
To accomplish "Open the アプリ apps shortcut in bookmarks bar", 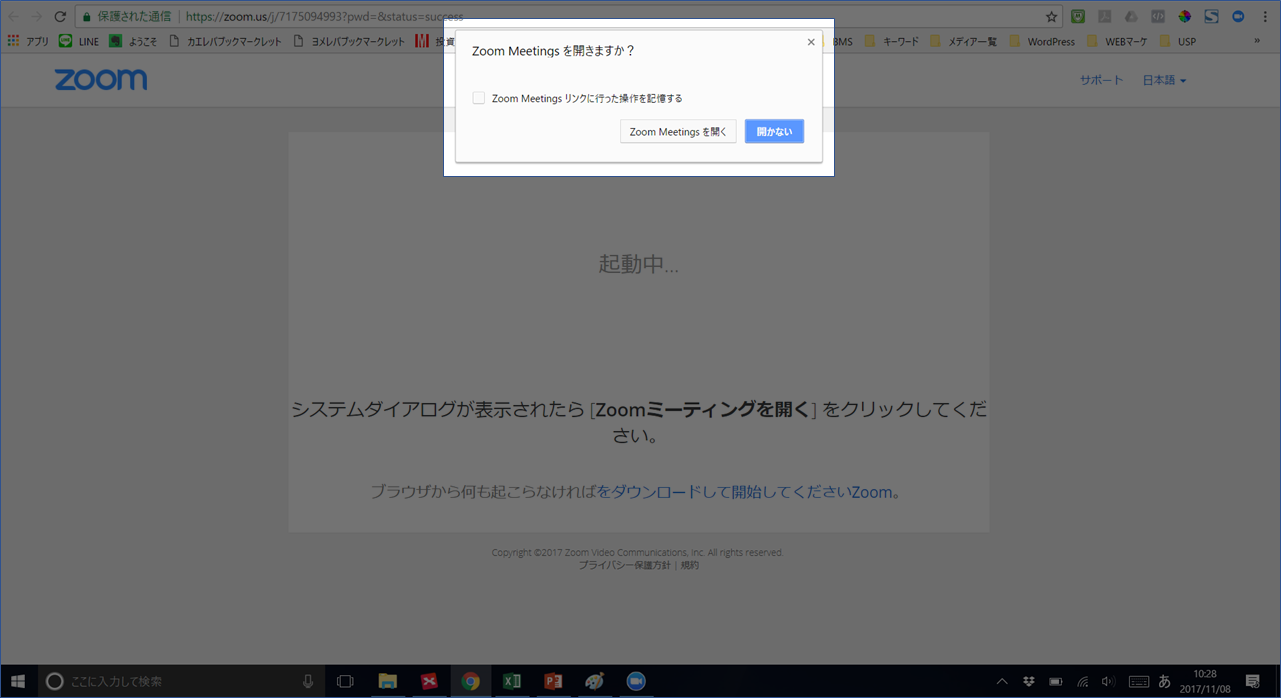I will [x=28, y=41].
